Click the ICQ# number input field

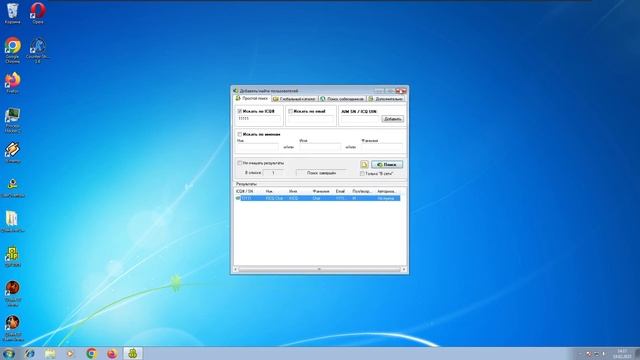pyautogui.click(x=259, y=119)
